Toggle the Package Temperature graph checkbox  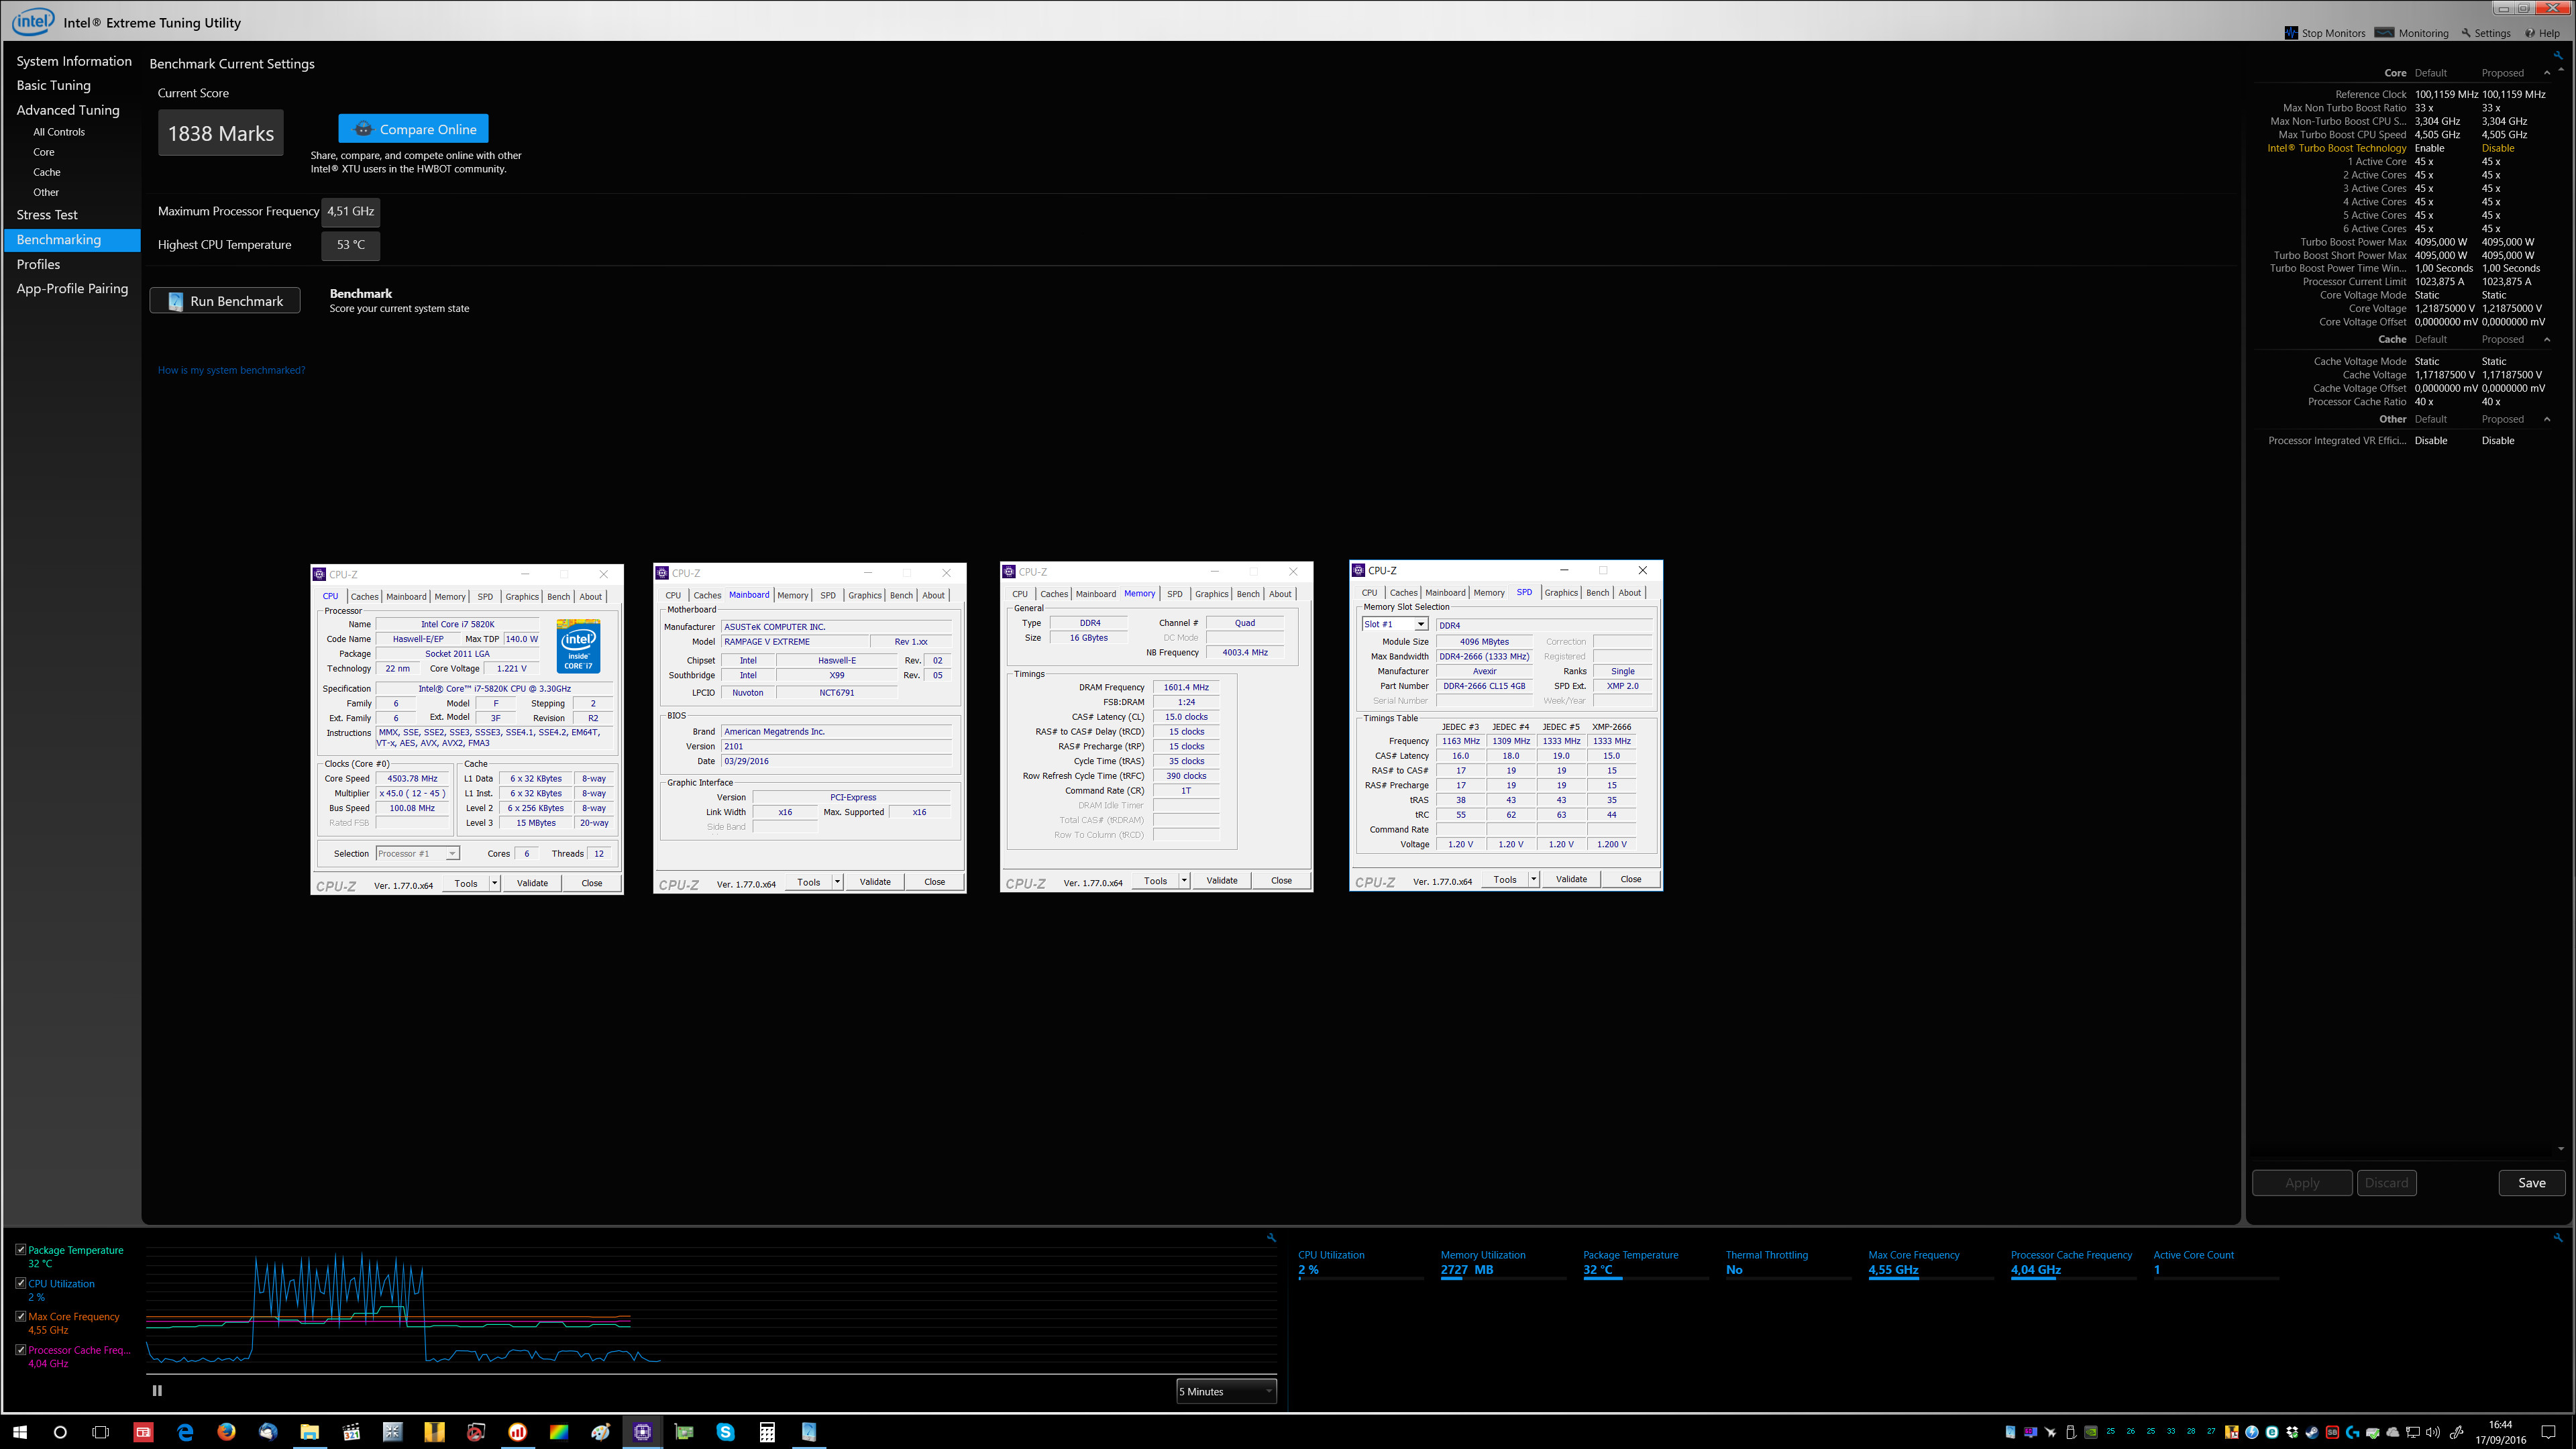pyautogui.click(x=21, y=1250)
